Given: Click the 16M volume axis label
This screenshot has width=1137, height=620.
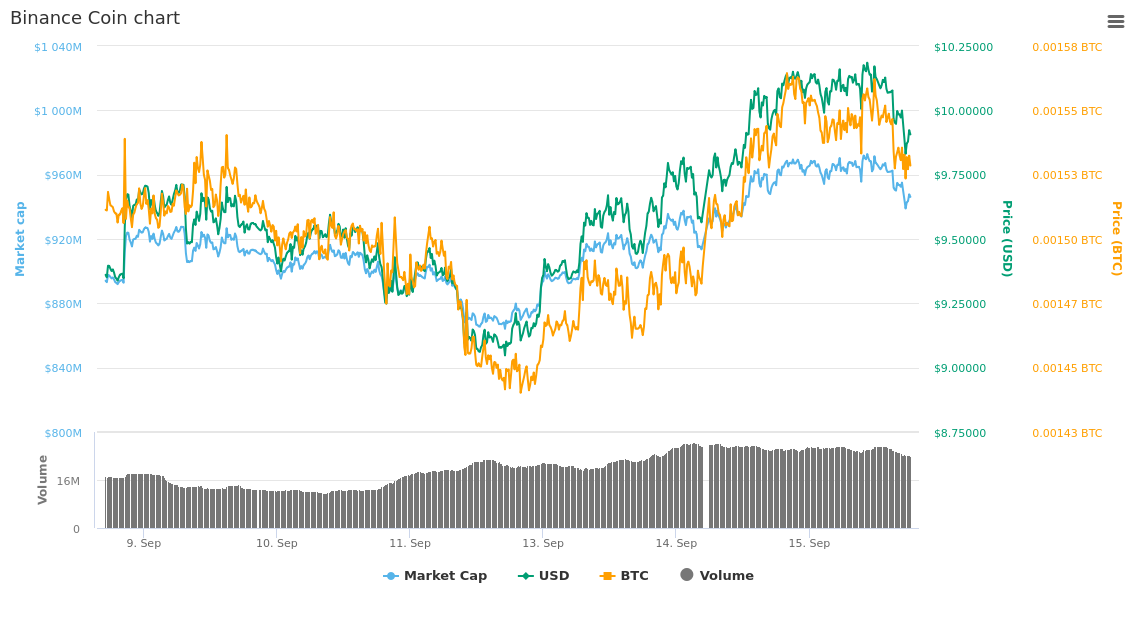Looking at the screenshot, I should pos(68,481).
